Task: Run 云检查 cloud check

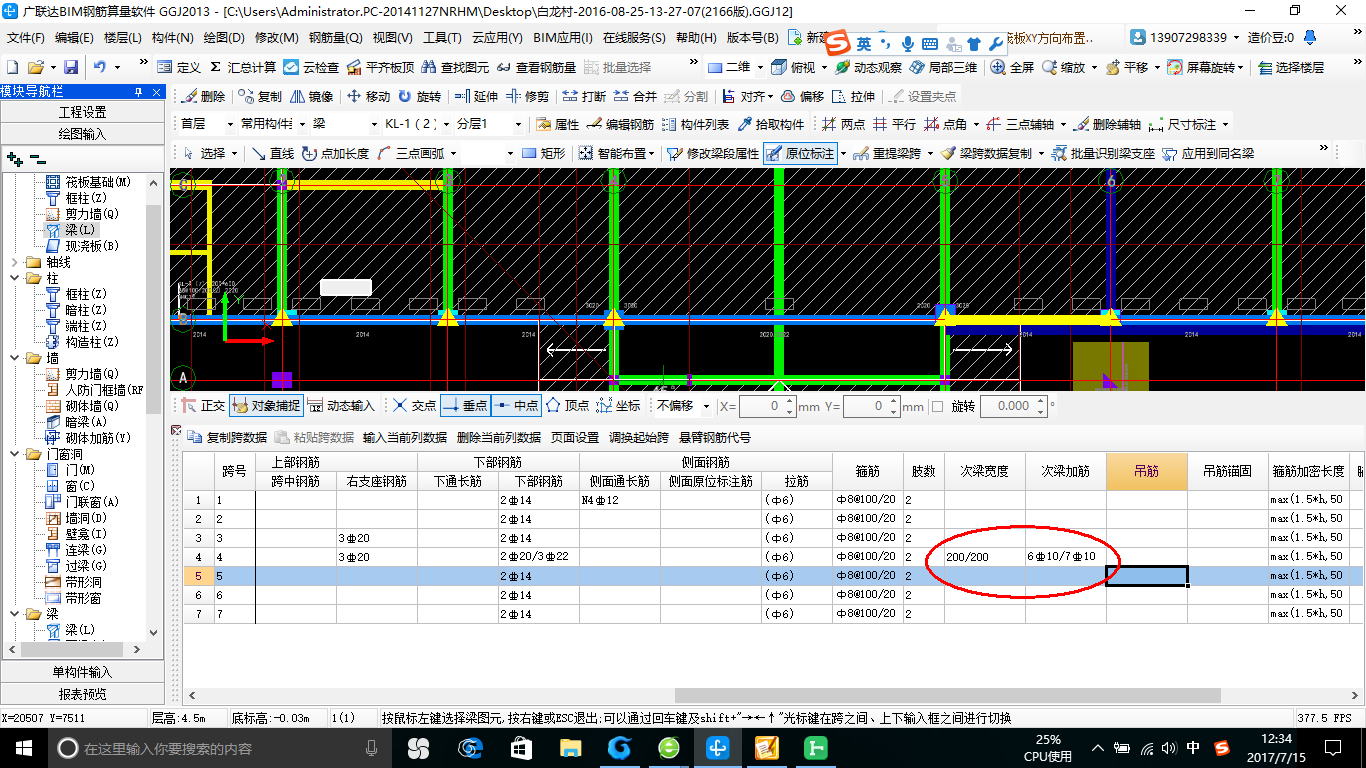Action: (x=310, y=67)
